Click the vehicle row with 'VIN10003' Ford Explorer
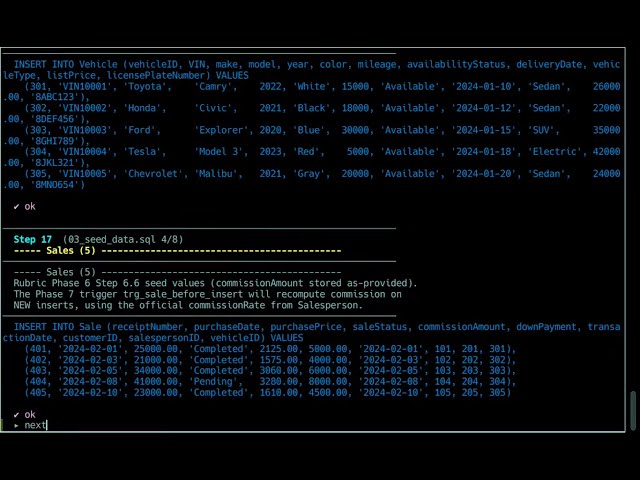Screen dimensions: 640x480 [x=311, y=136]
